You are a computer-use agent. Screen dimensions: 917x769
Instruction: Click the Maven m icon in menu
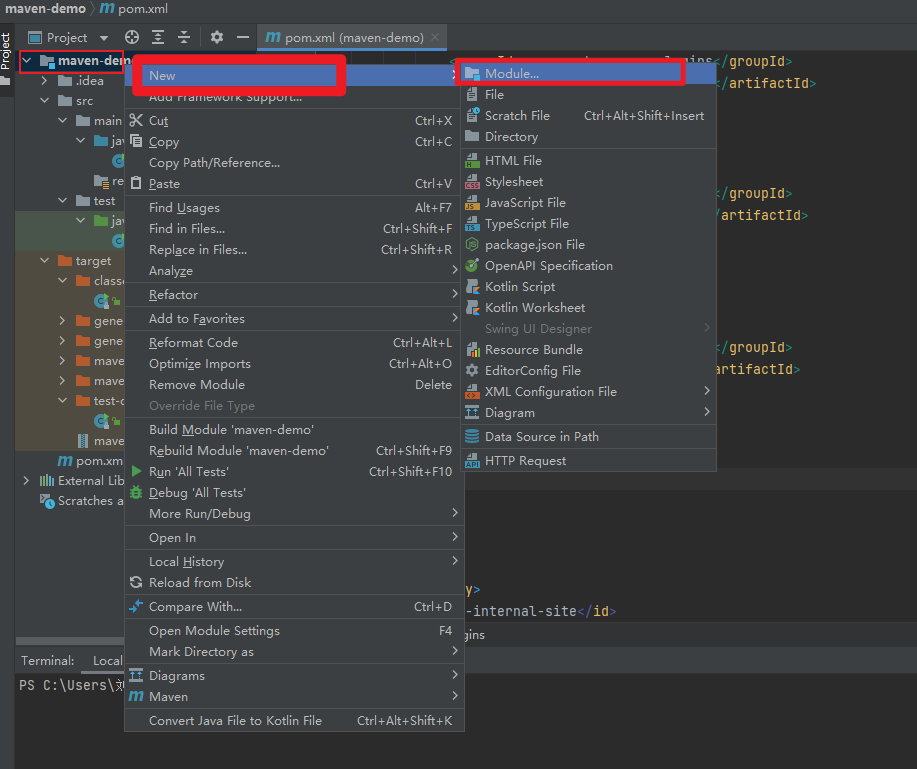[136, 696]
